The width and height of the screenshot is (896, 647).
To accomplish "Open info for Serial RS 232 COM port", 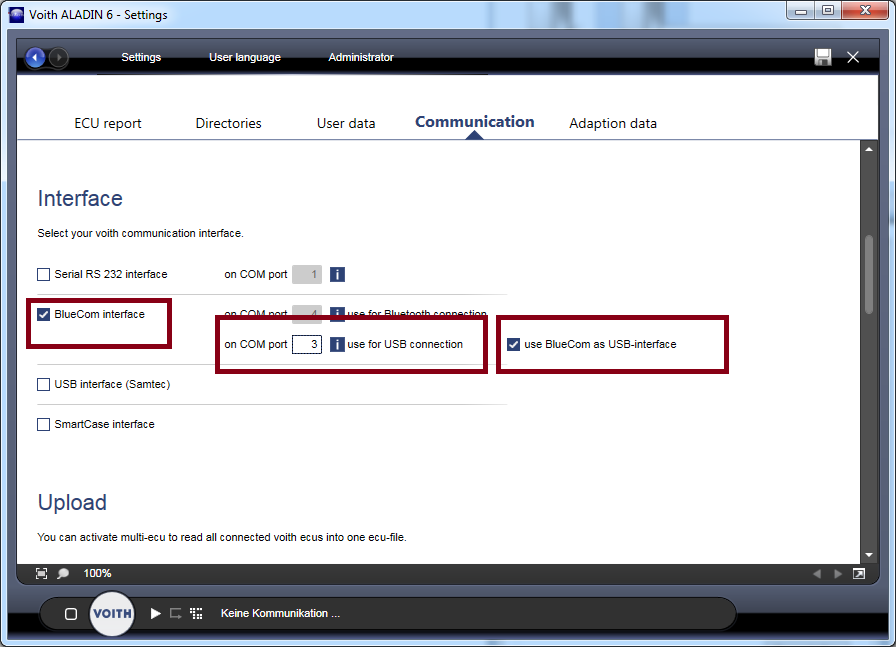I will (x=337, y=275).
